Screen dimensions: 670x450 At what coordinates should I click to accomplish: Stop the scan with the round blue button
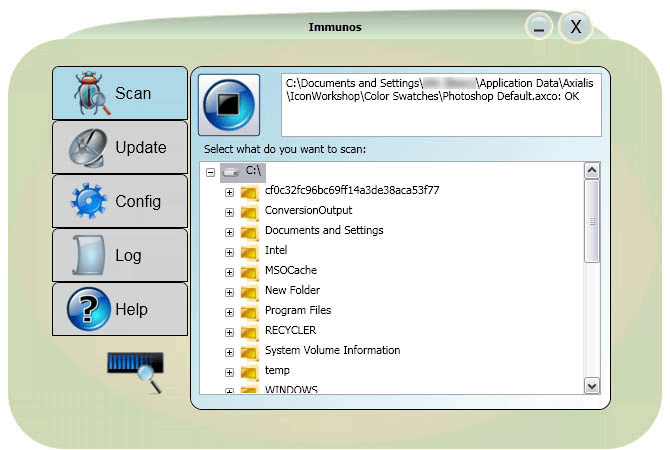click(229, 105)
